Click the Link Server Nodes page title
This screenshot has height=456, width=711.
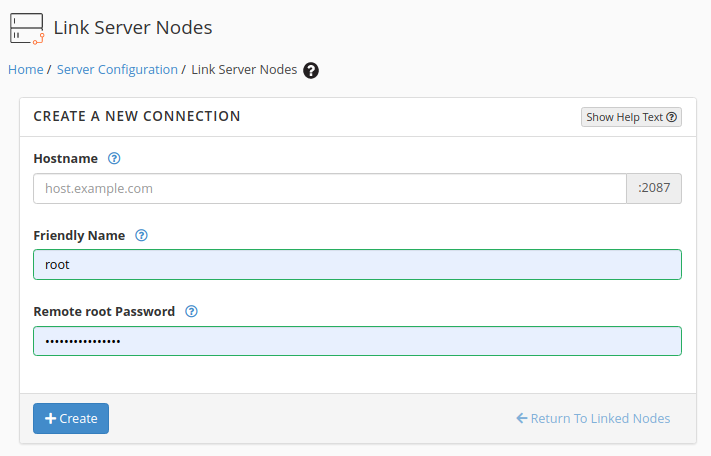pyautogui.click(x=133, y=28)
